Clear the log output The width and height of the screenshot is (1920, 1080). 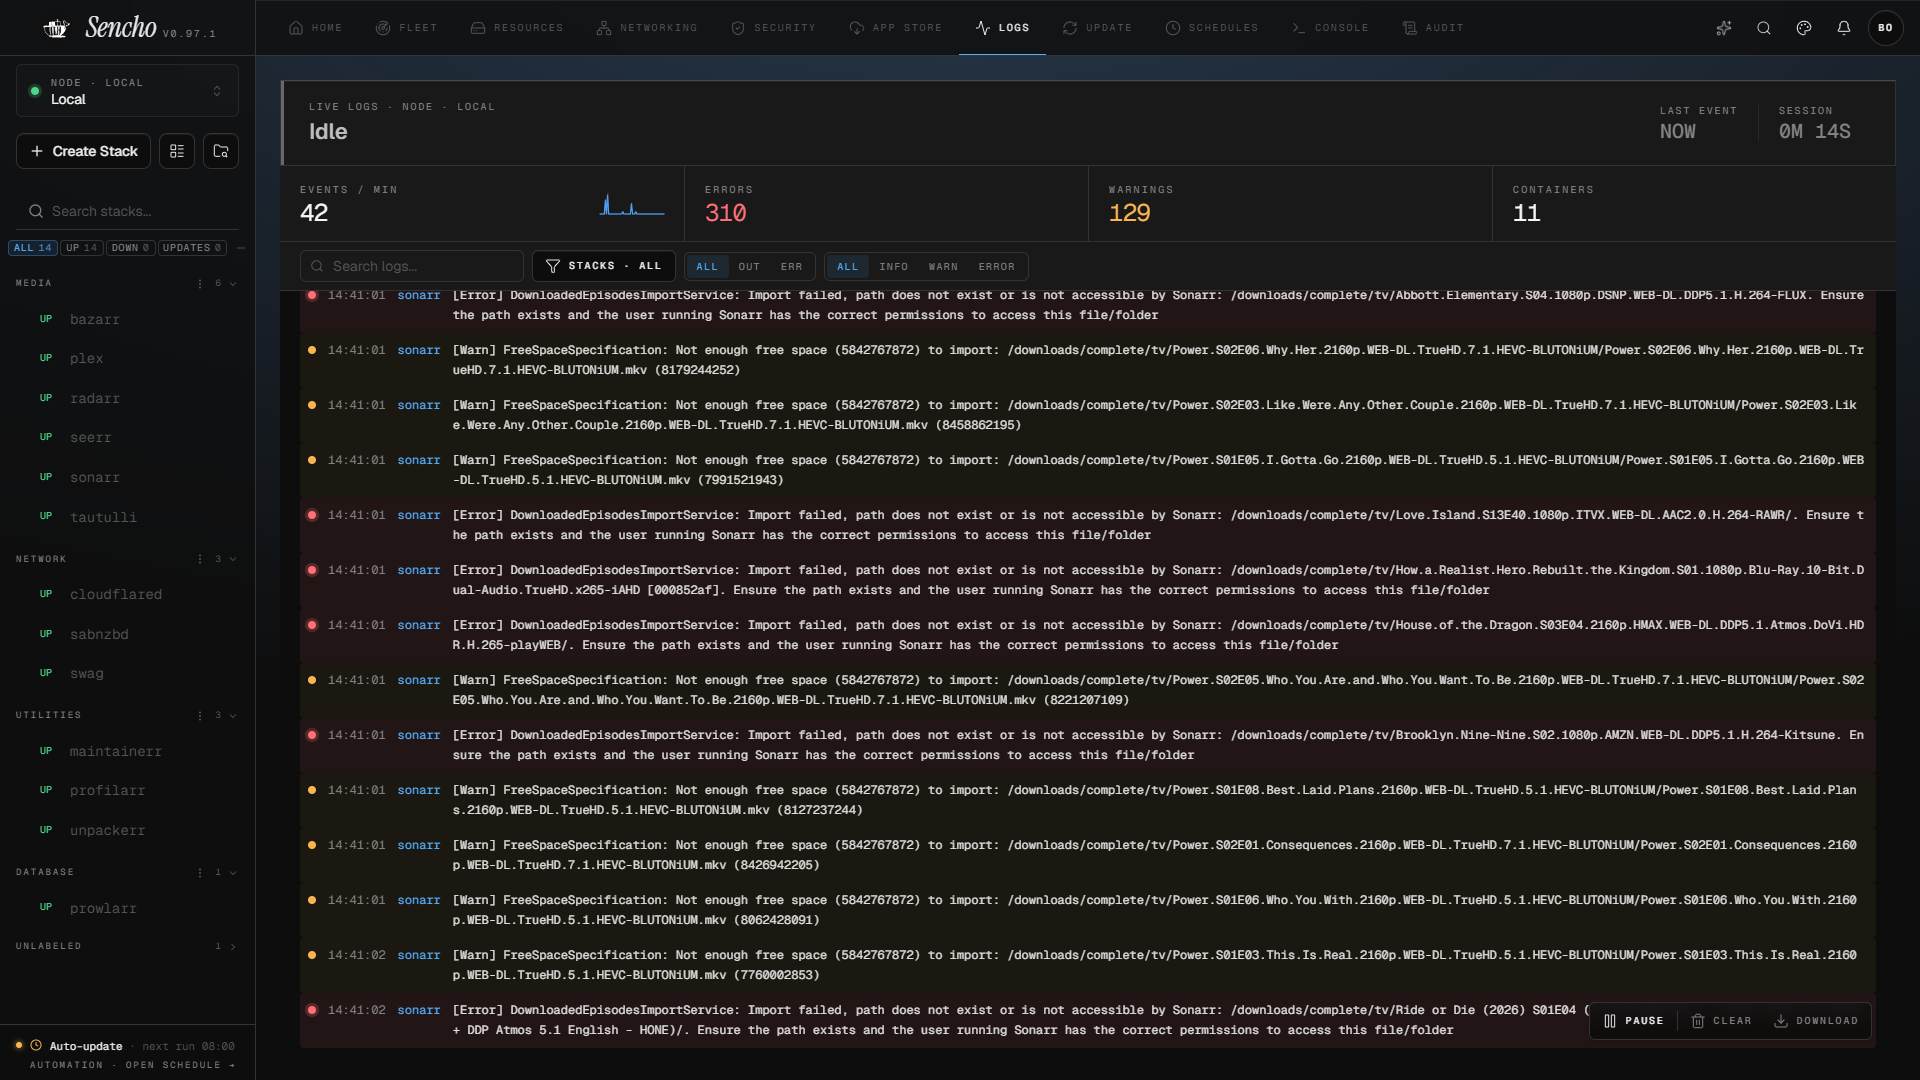click(x=1722, y=1021)
